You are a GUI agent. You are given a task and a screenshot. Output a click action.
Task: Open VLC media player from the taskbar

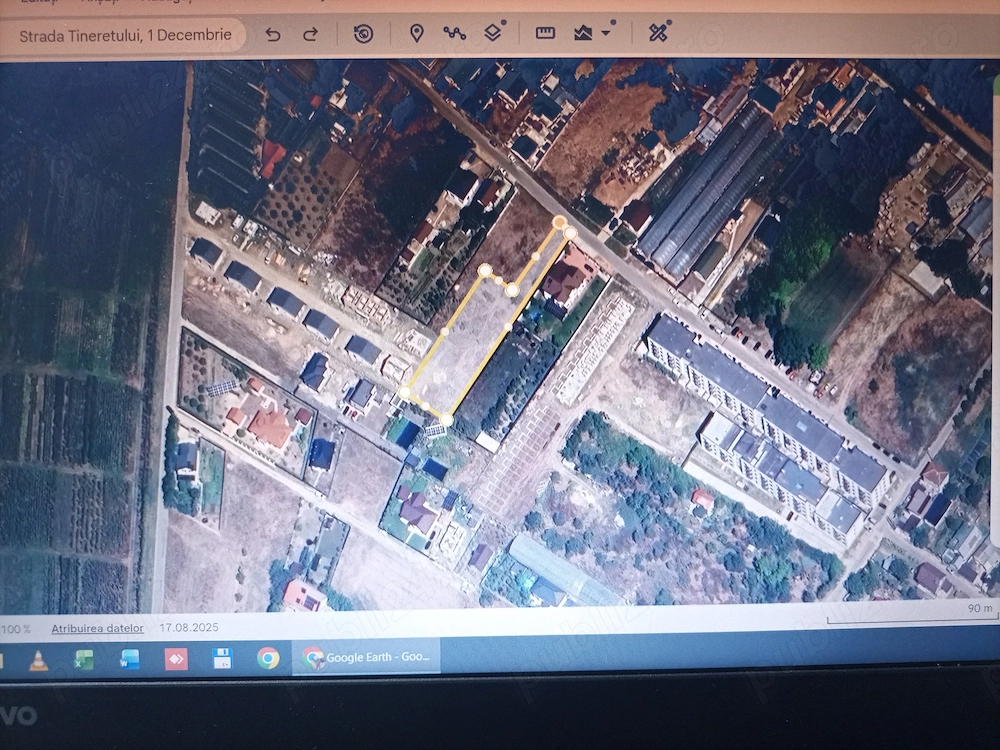pyautogui.click(x=38, y=659)
